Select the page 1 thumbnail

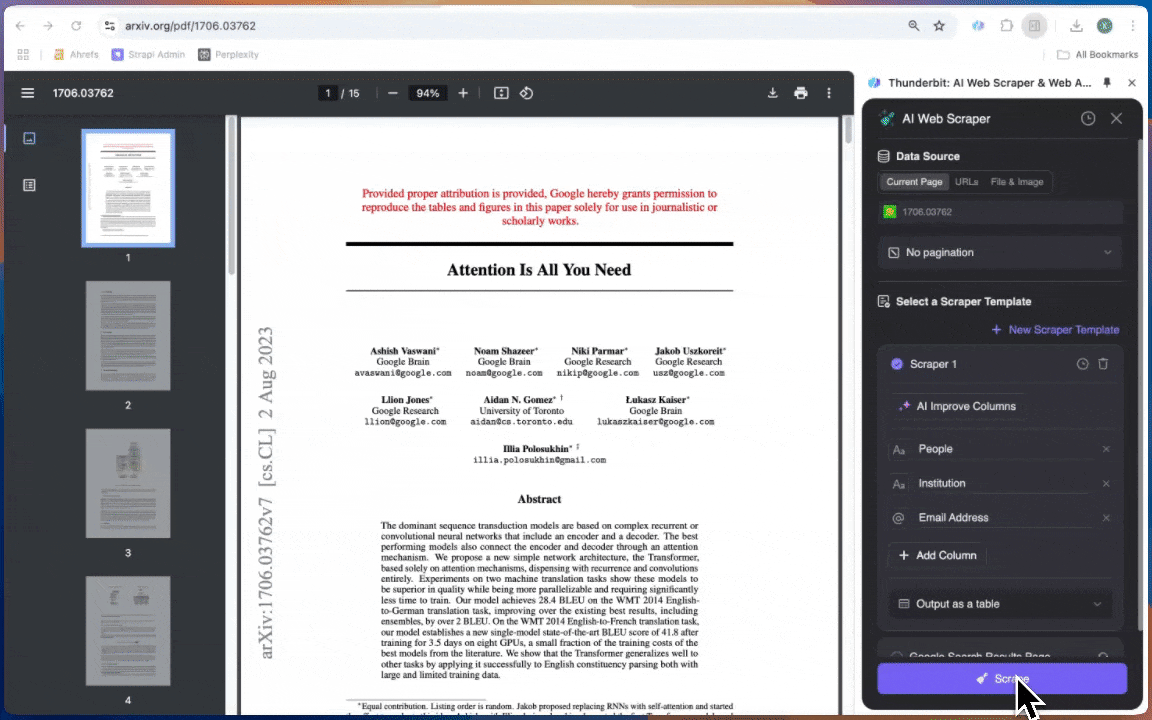tap(128, 188)
